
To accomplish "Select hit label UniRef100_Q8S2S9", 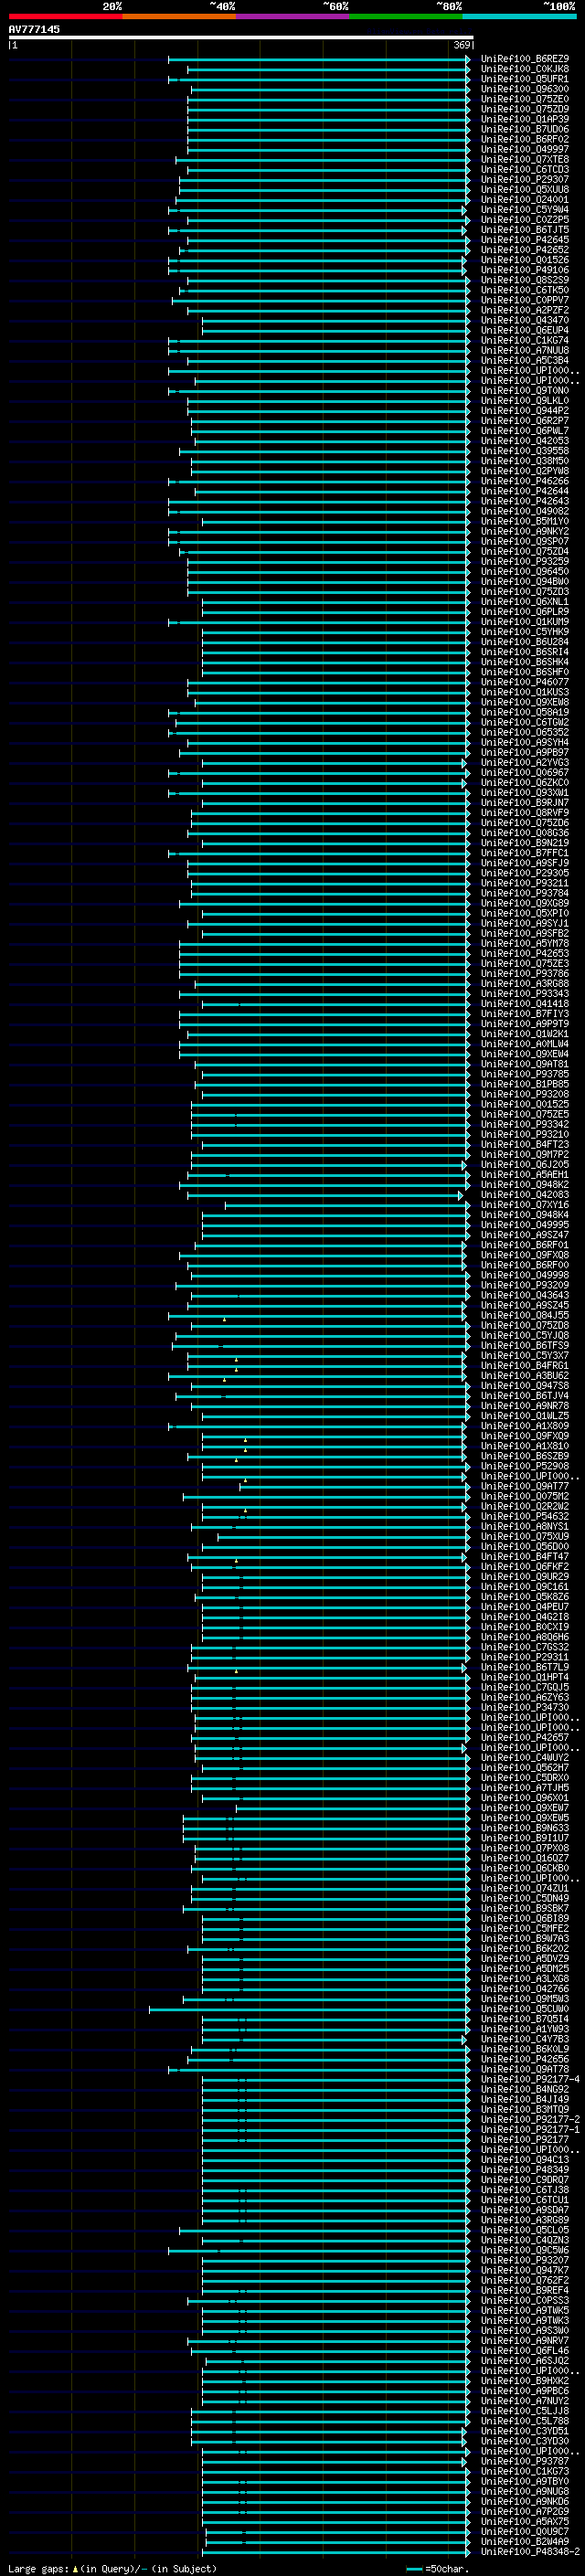I will point(525,280).
